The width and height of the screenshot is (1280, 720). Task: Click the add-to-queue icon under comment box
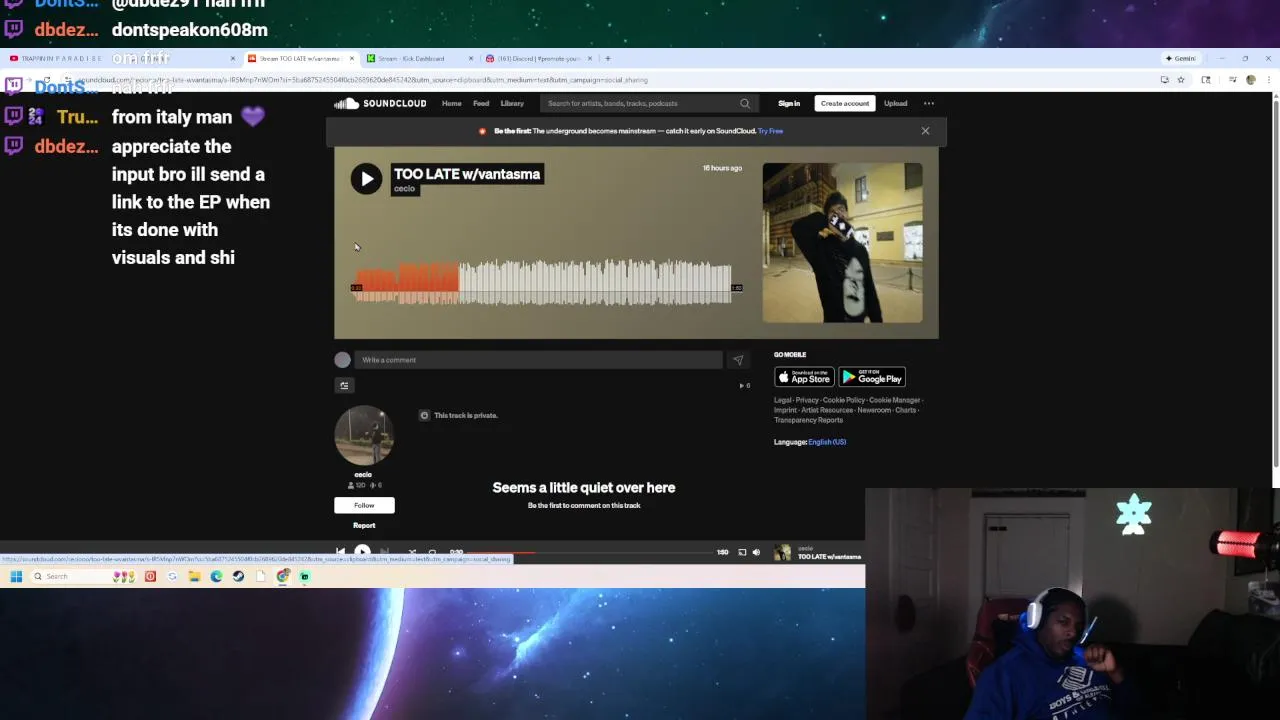344,385
